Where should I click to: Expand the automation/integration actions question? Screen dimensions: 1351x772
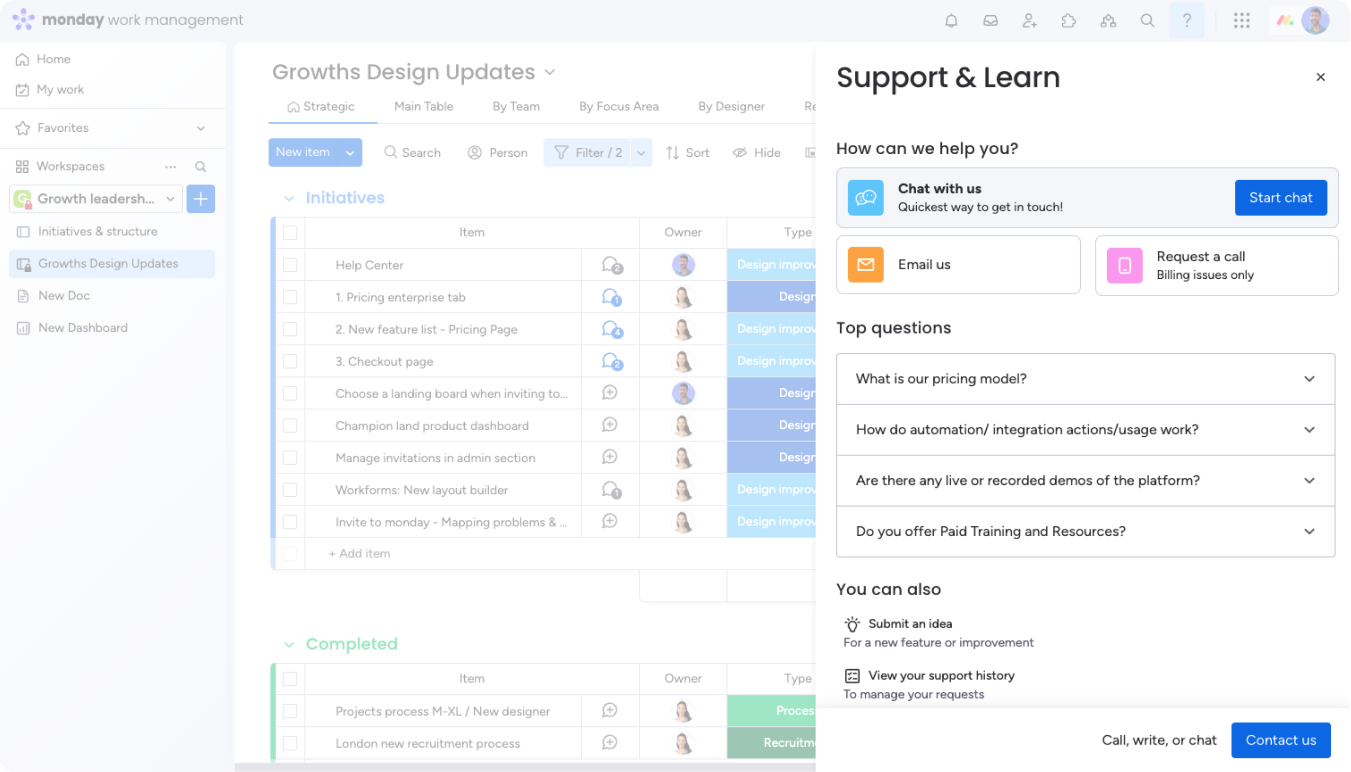pyautogui.click(x=1085, y=430)
